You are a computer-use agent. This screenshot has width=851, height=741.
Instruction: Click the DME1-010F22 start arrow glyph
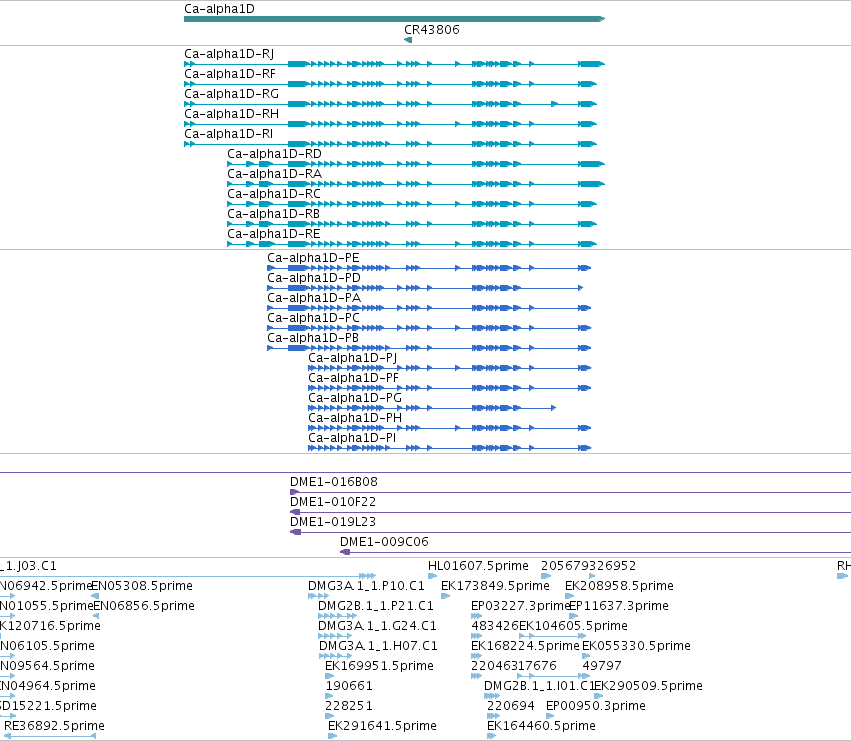tap(295, 512)
